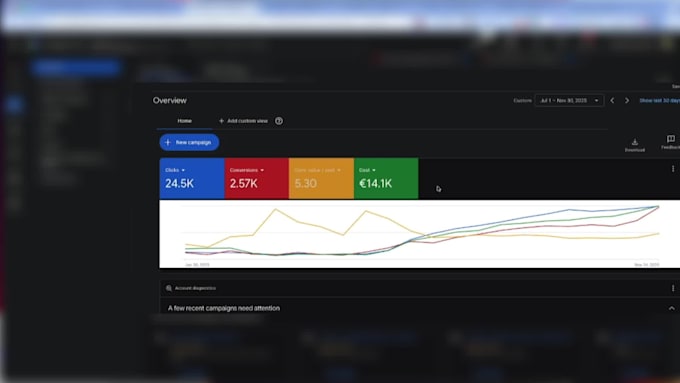Image resolution: width=680 pixels, height=383 pixels.
Task: Open the date range dropdown
Action: click(x=569, y=100)
